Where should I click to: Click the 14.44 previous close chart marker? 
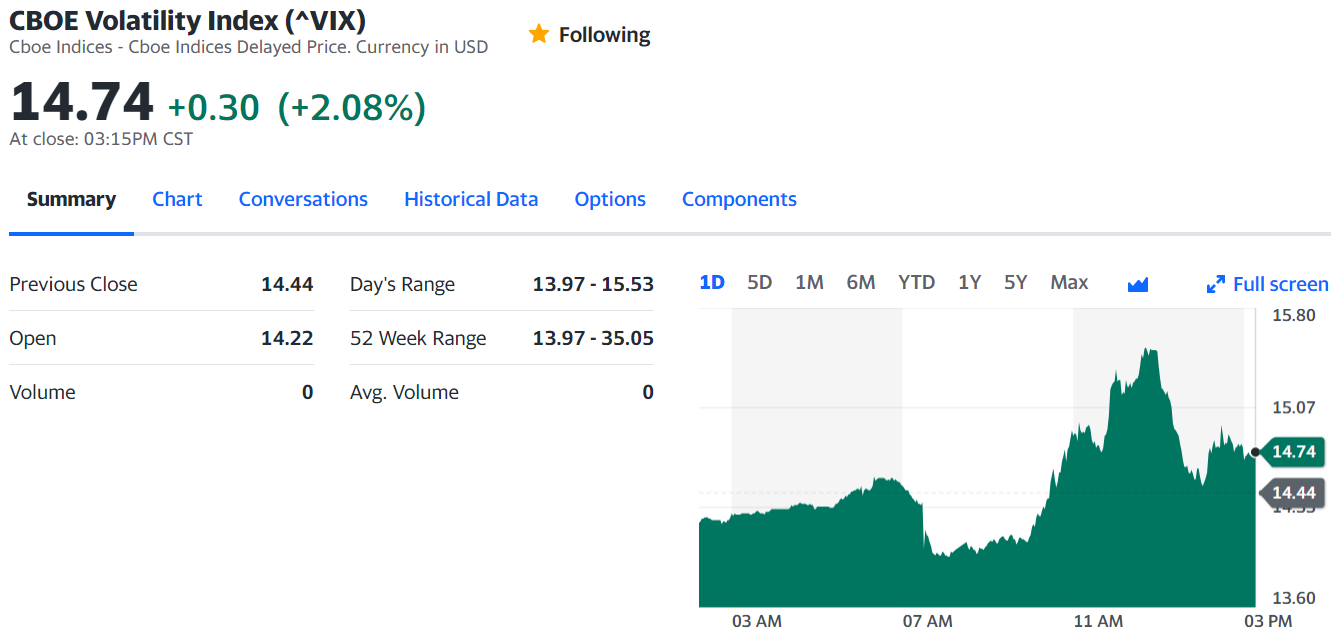[x=1294, y=493]
